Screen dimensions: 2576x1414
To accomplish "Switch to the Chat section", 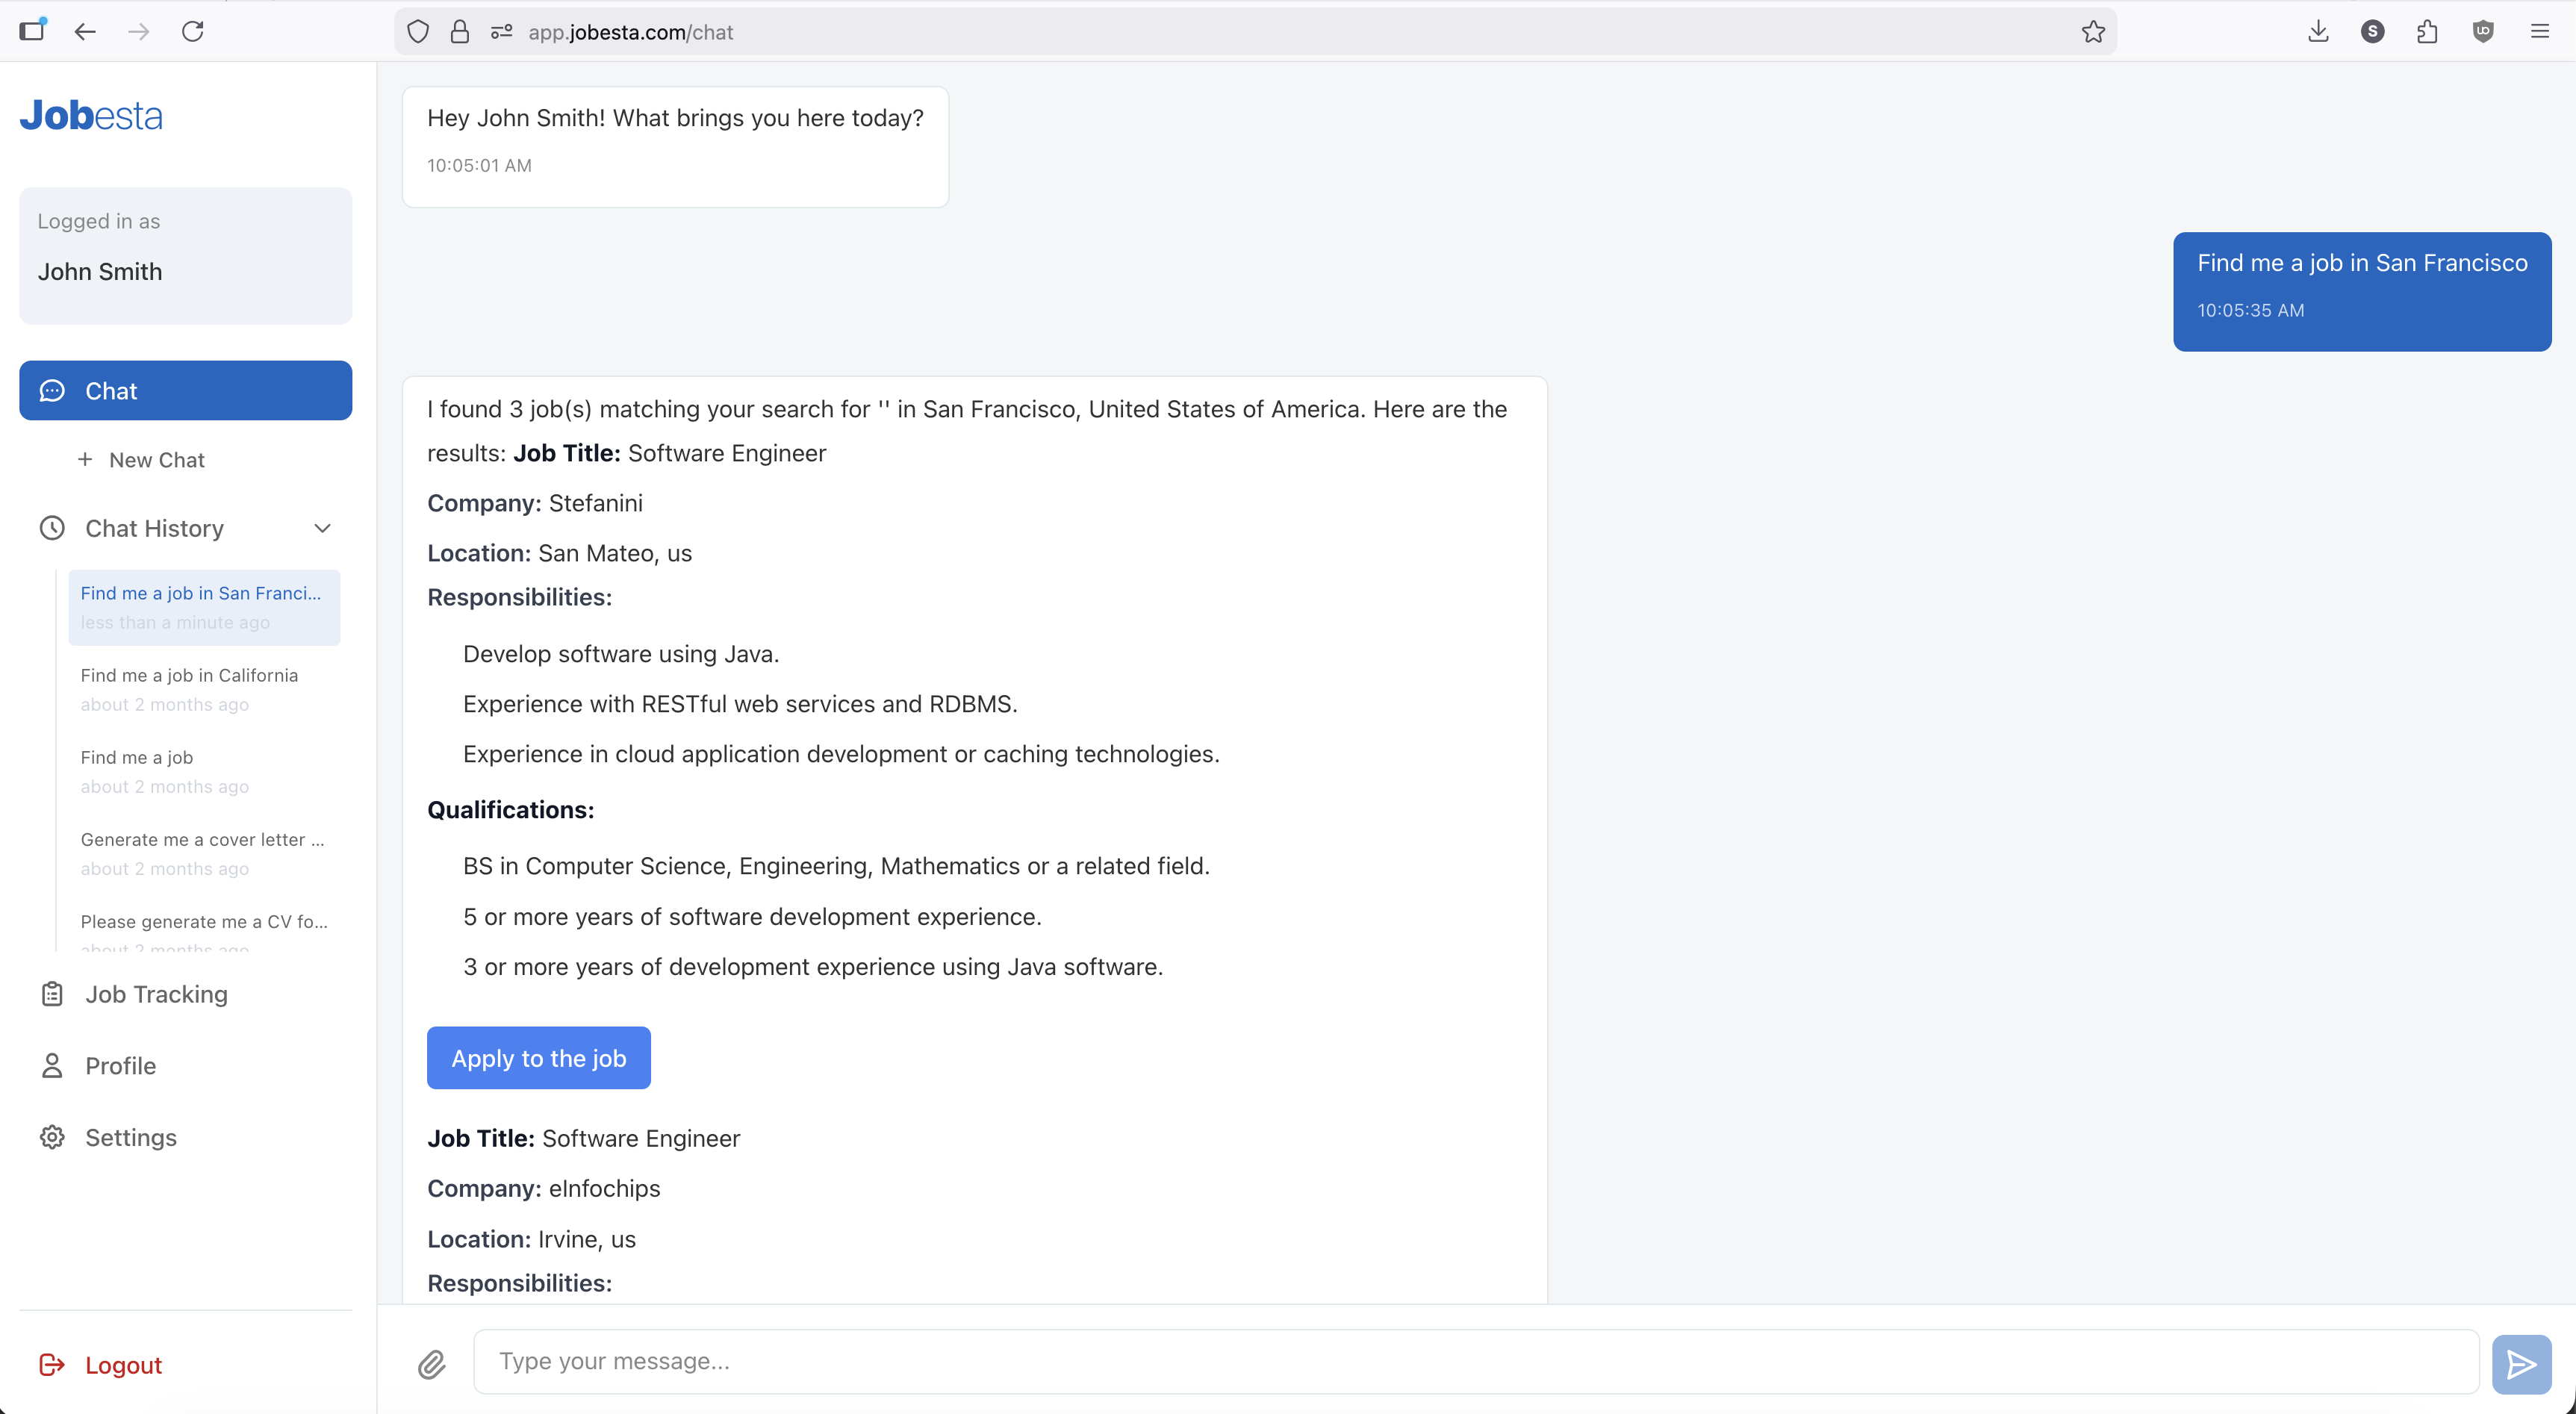I will [185, 390].
